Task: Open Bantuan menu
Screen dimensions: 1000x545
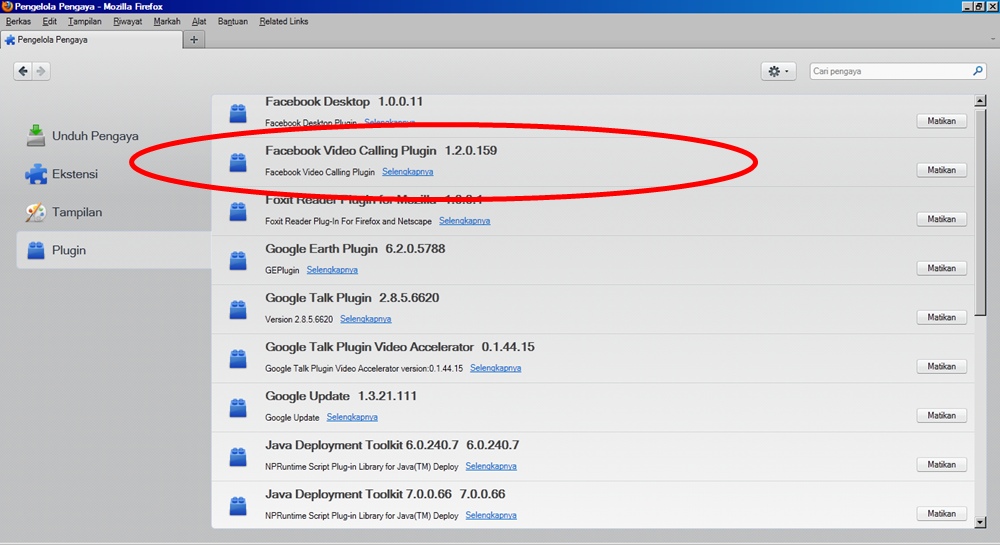Action: tap(233, 21)
